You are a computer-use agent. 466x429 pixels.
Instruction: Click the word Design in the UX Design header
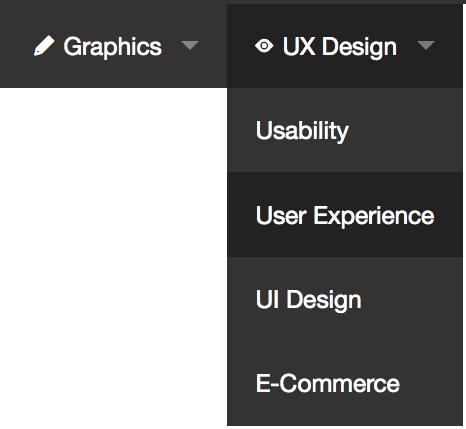[359, 47]
